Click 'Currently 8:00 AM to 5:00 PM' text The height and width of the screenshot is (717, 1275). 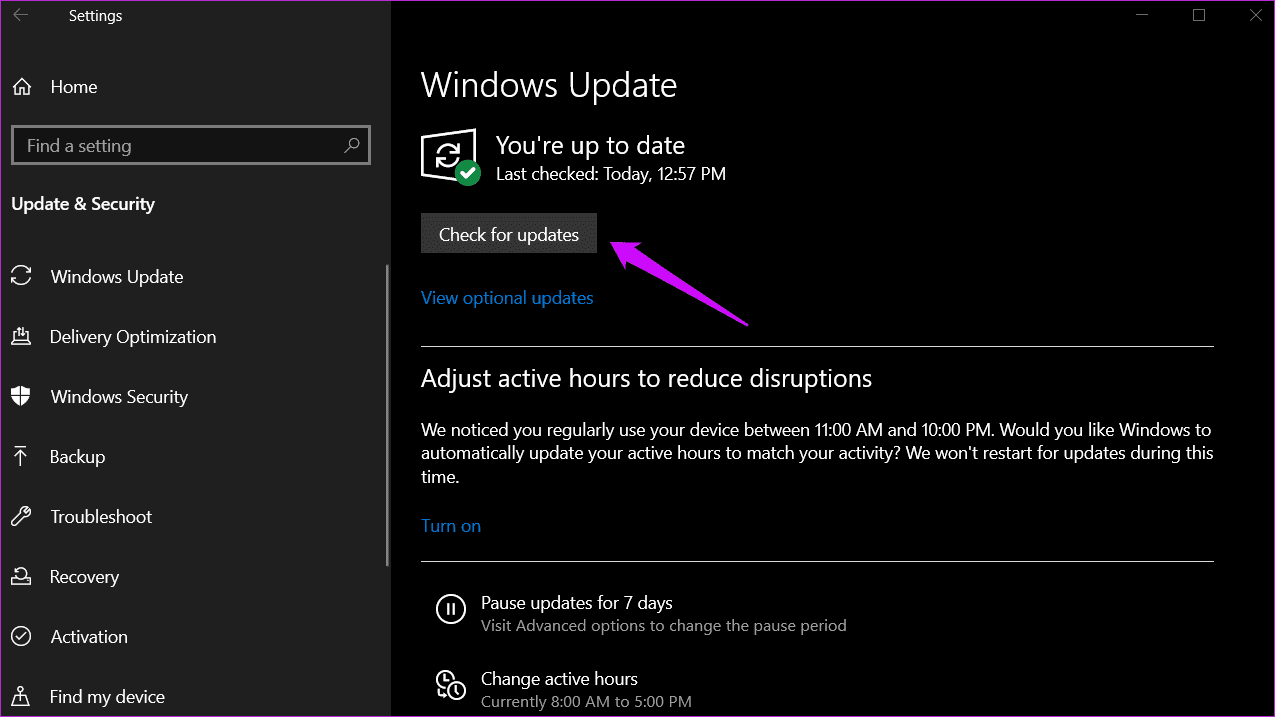pos(586,702)
